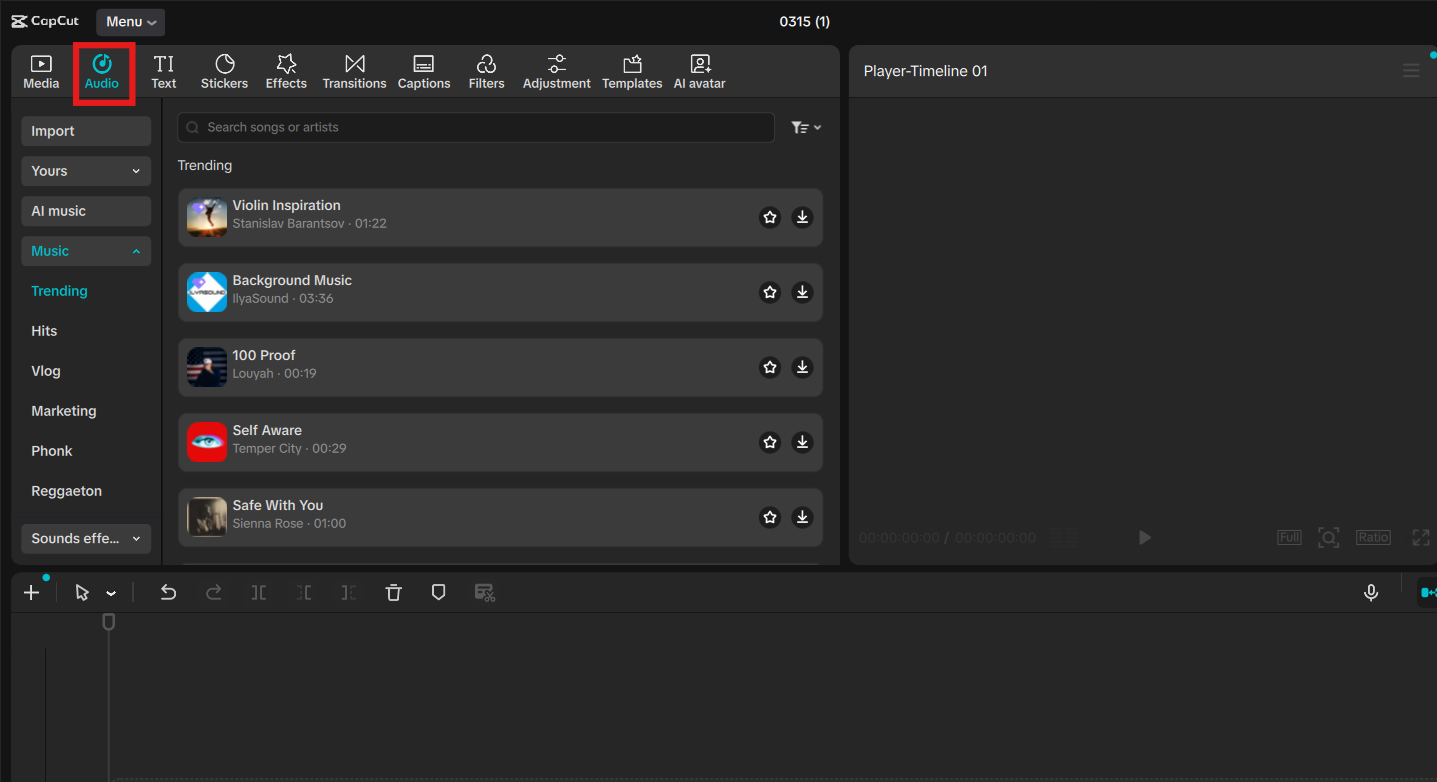Open the Adjustment tab
Viewport: 1437px width, 782px height.
556,72
